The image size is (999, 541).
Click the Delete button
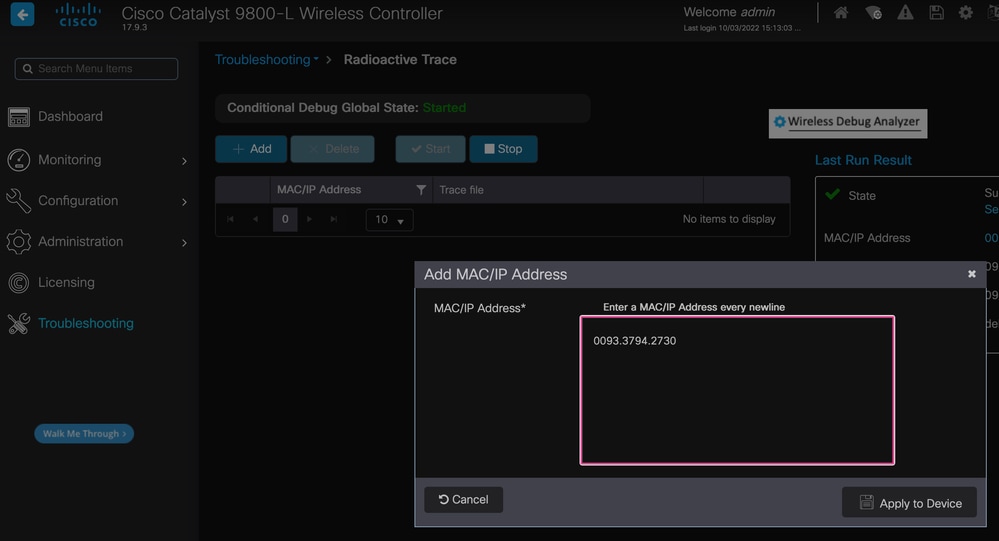[333, 149]
